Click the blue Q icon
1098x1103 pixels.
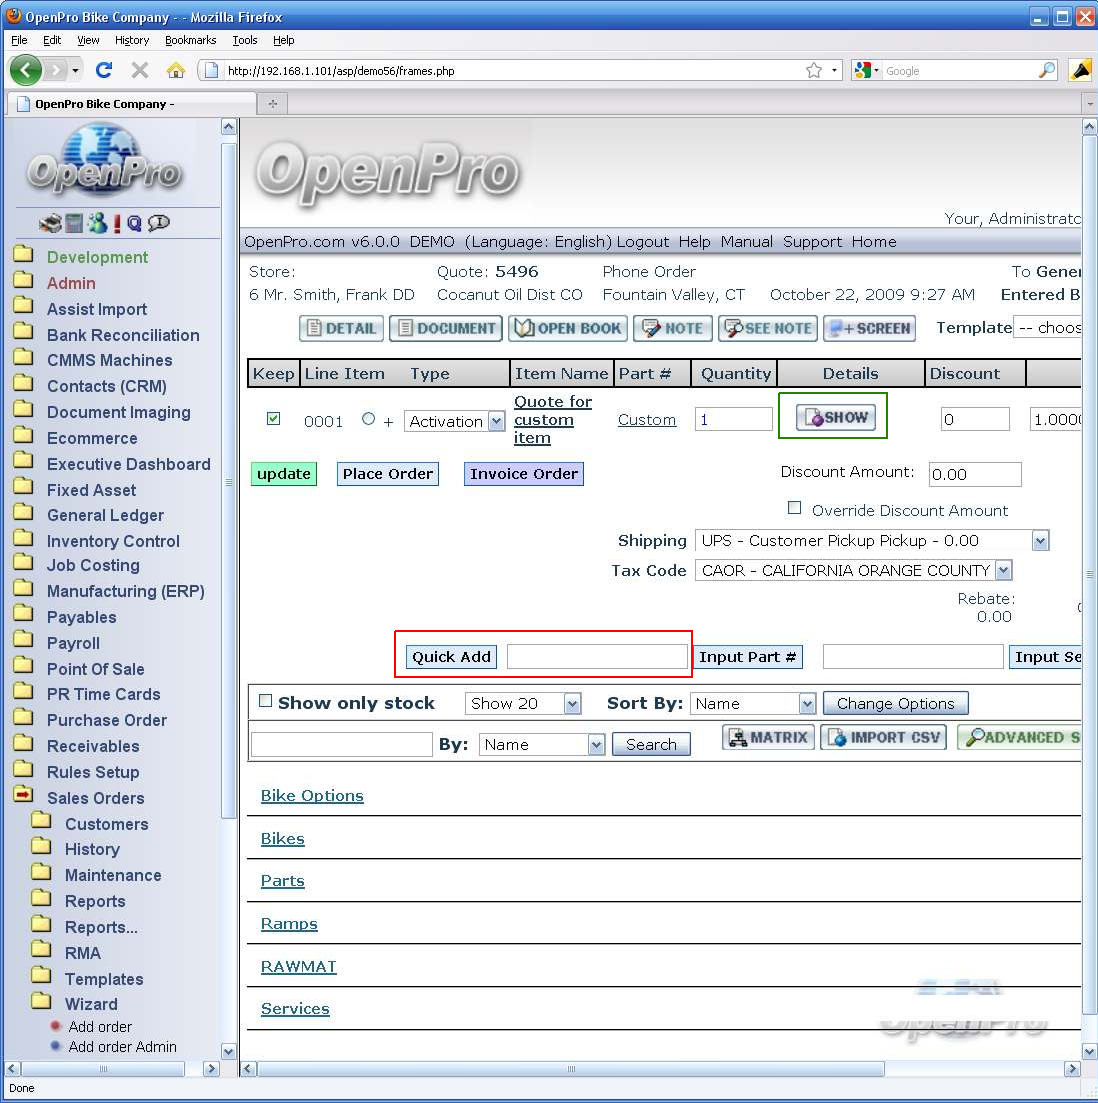click(x=134, y=223)
